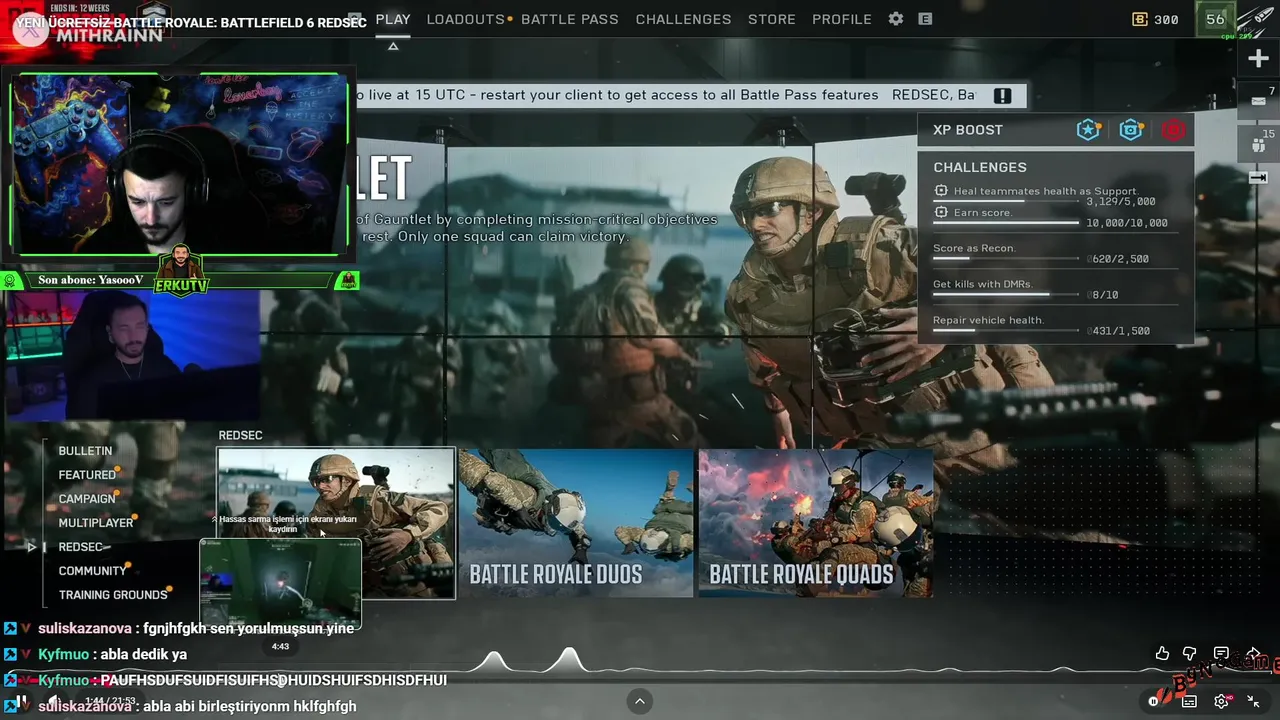The image size is (1280, 720).
Task: Open the BATTLE PASS tab
Action: pos(570,19)
